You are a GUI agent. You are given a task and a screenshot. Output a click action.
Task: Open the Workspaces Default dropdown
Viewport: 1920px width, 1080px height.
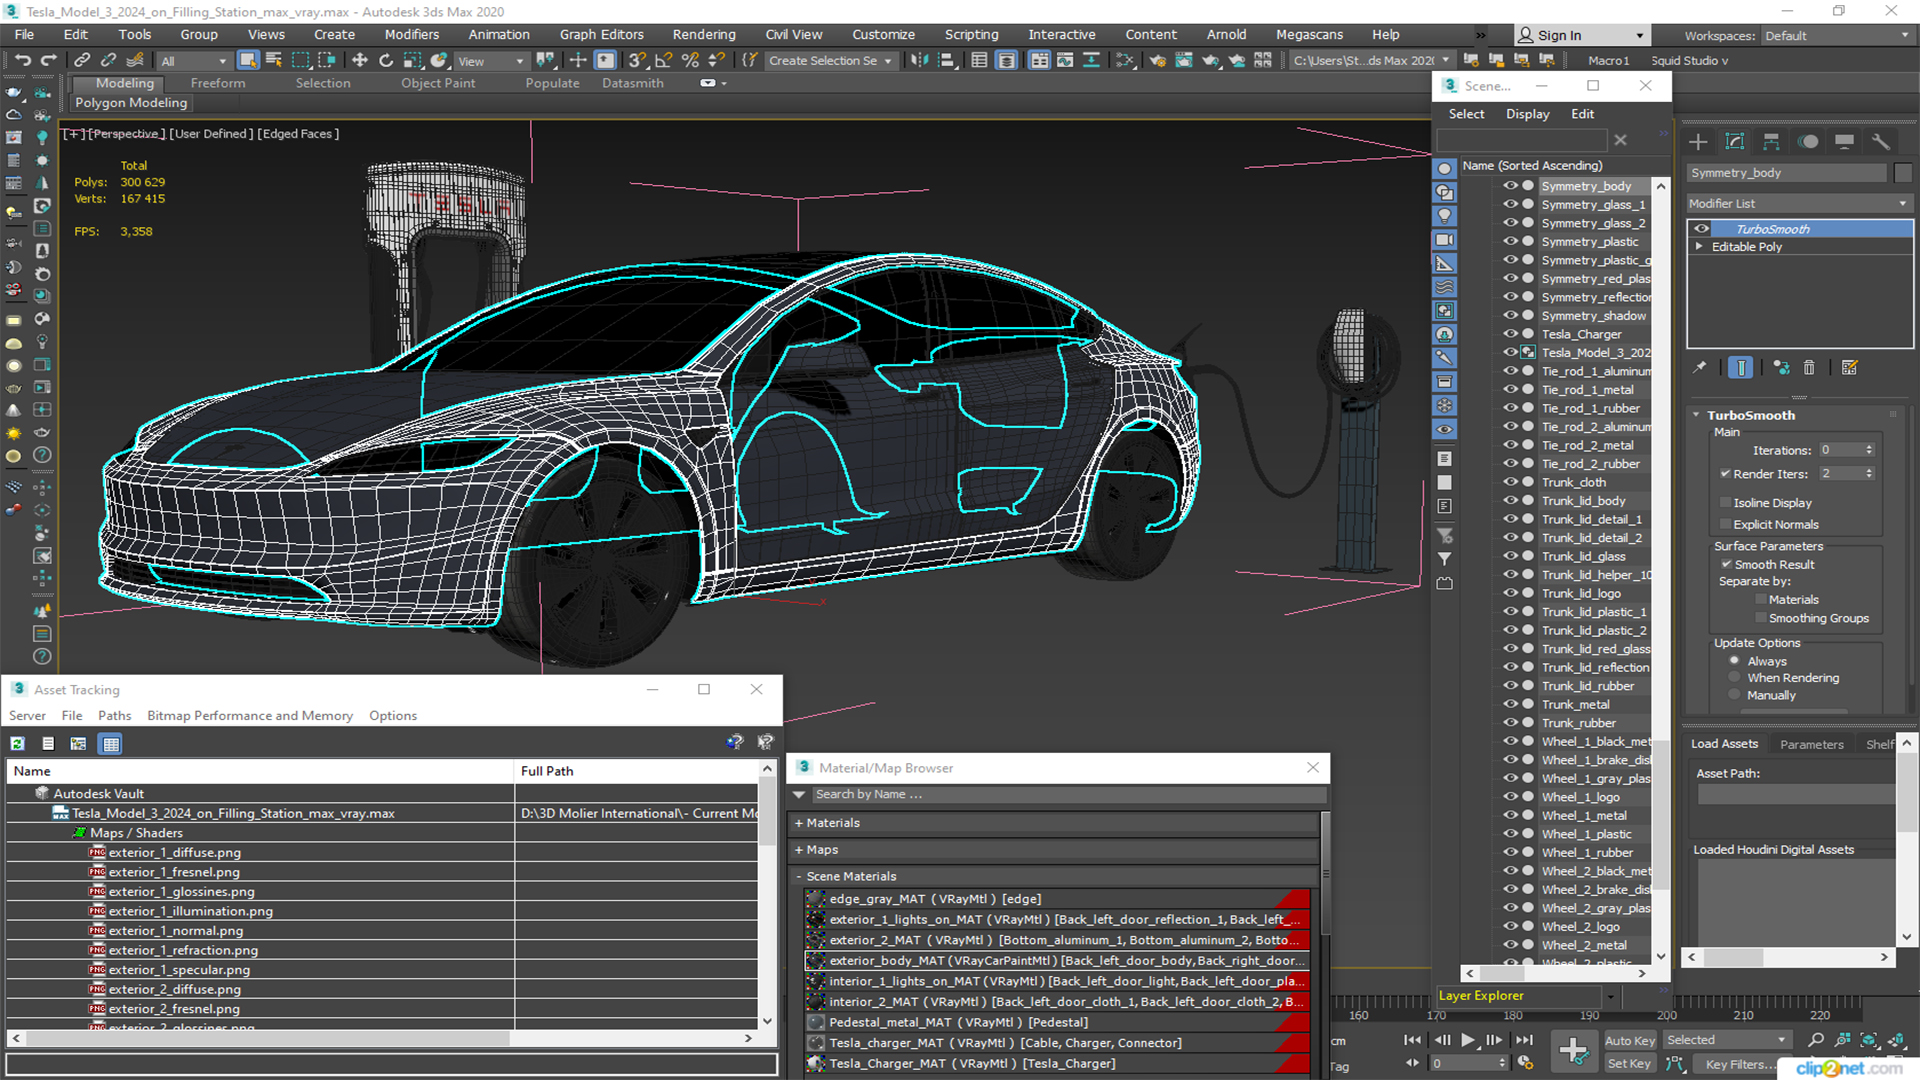pyautogui.click(x=1836, y=35)
